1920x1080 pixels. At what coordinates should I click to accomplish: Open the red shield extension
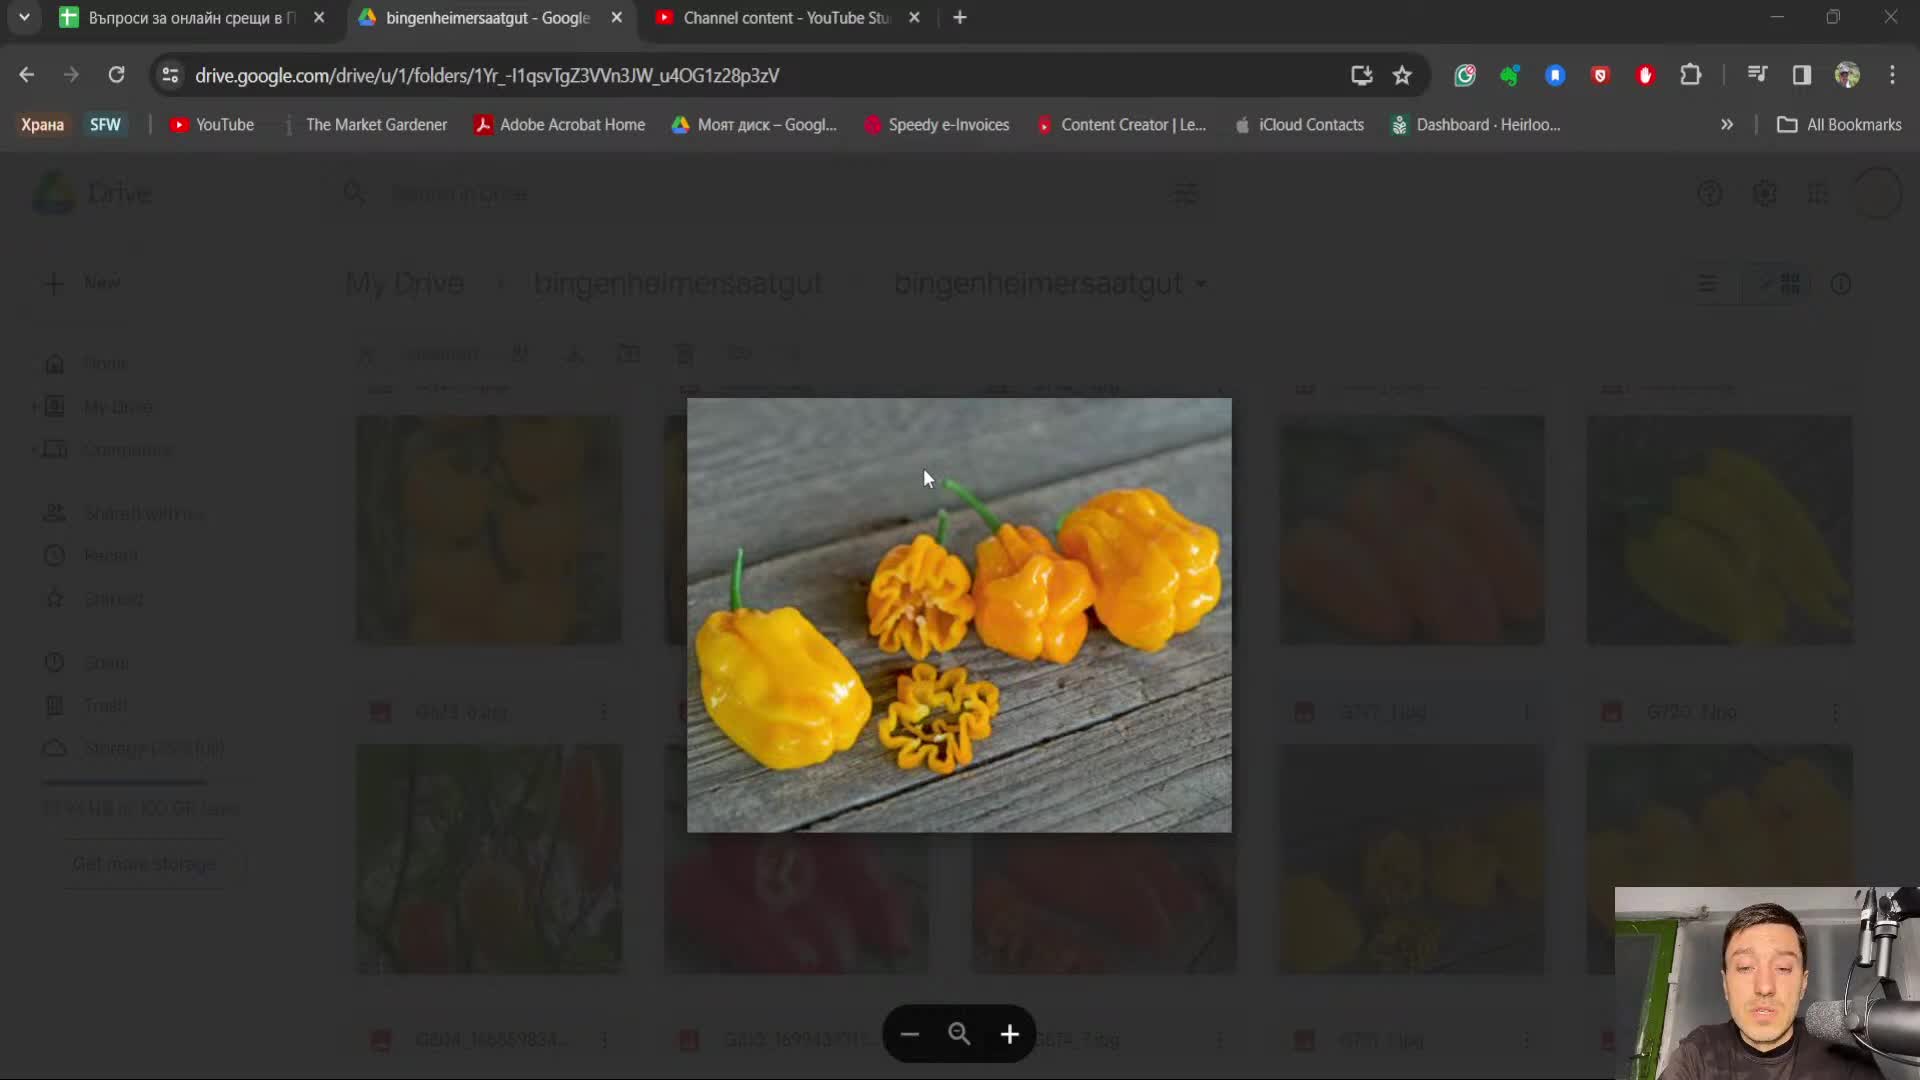tap(1600, 75)
